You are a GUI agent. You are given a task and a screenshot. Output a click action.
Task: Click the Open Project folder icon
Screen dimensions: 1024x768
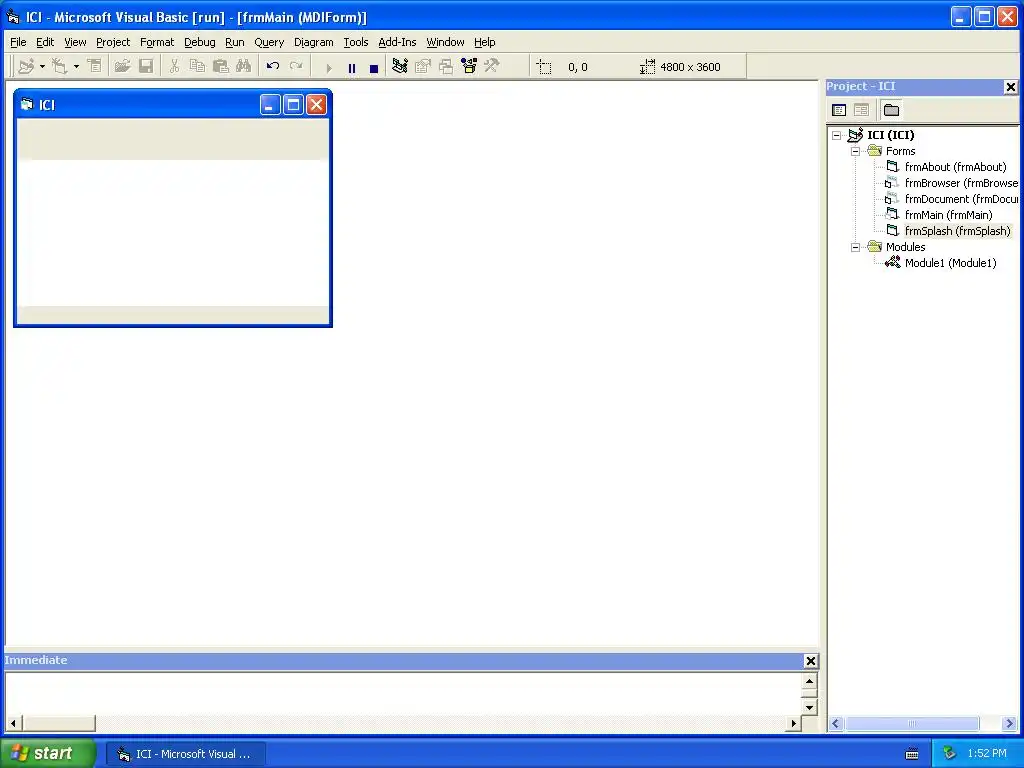(x=122, y=67)
